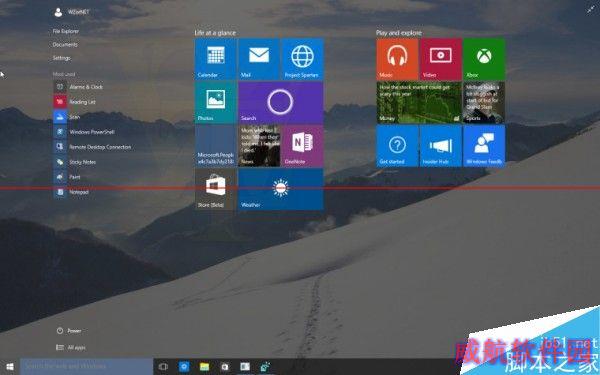Image resolution: width=600 pixels, height=375 pixels.
Task: Restore Start menu size with the corner arrow
Action: point(591,10)
